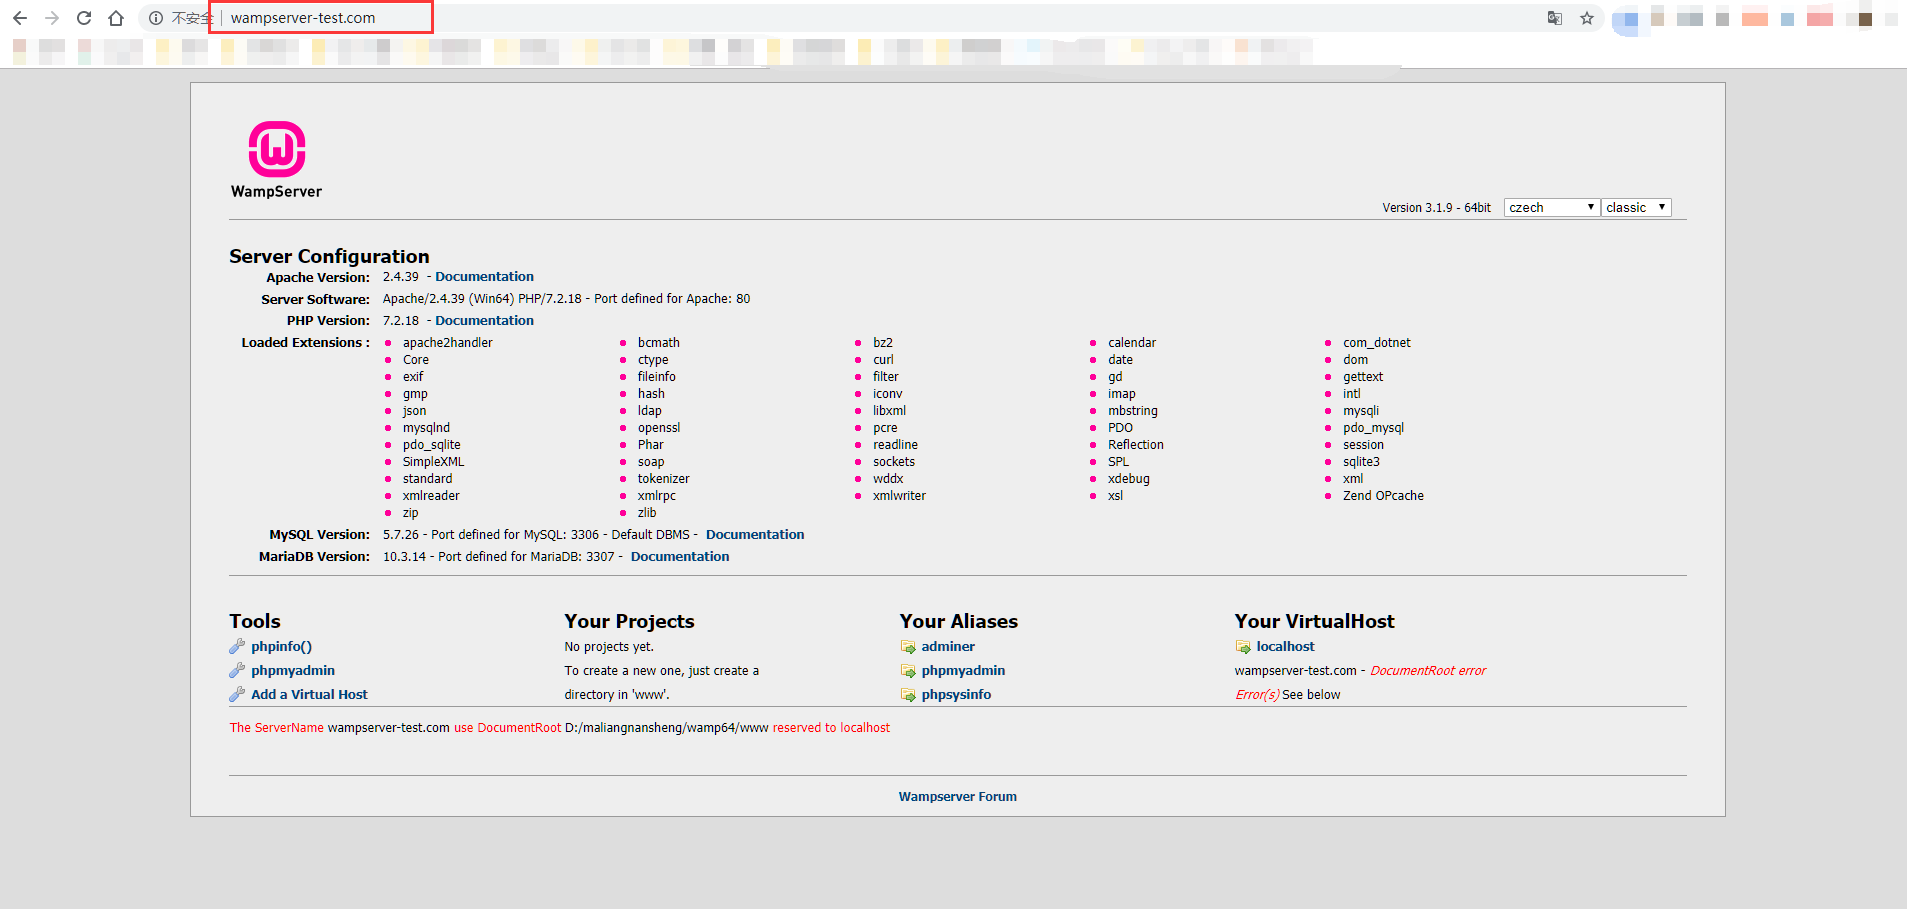
Task: Open the Apache Documentation link
Action: (x=484, y=277)
